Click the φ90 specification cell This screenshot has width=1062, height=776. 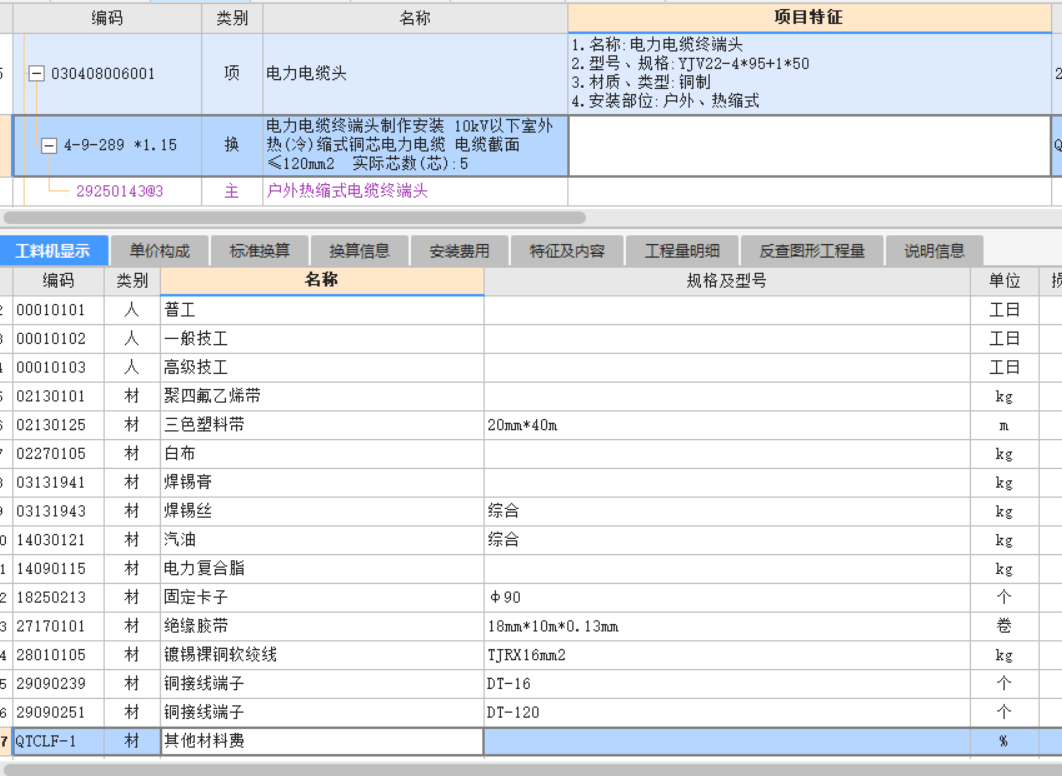pyautogui.click(x=727, y=597)
